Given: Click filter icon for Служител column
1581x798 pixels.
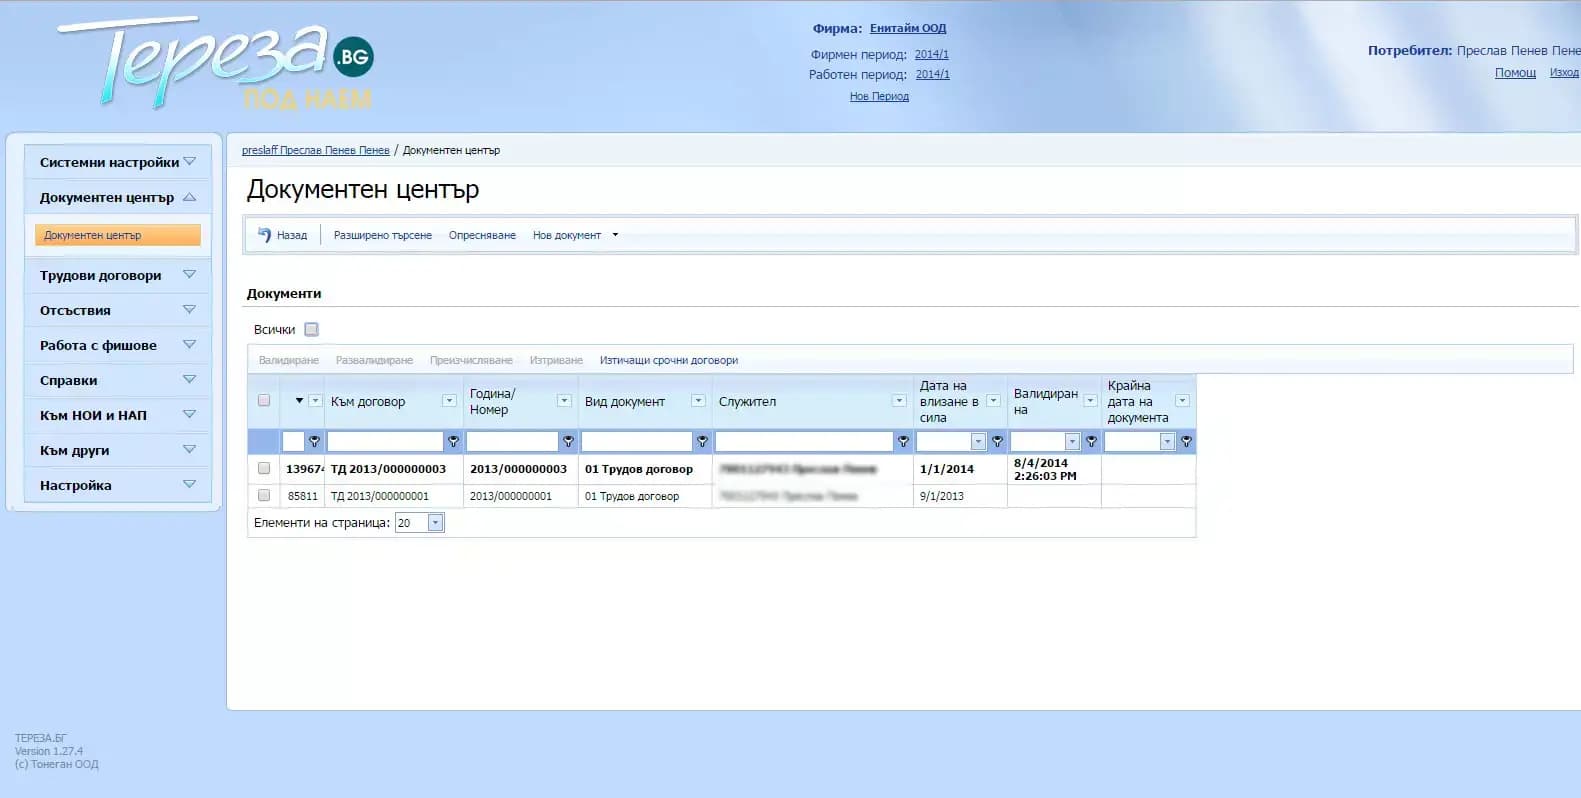Looking at the screenshot, I should coord(903,441).
